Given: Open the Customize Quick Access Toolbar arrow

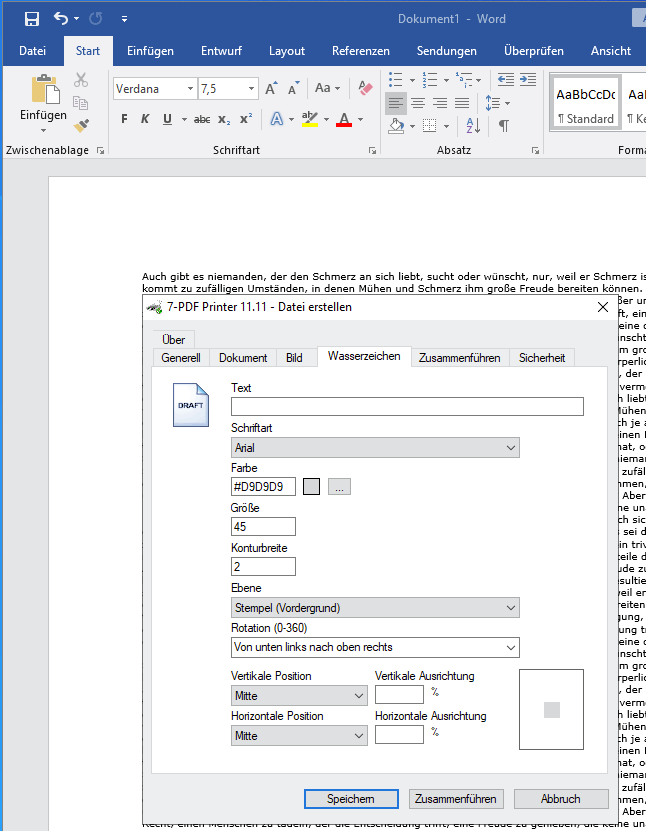Looking at the screenshot, I should coord(125,19).
